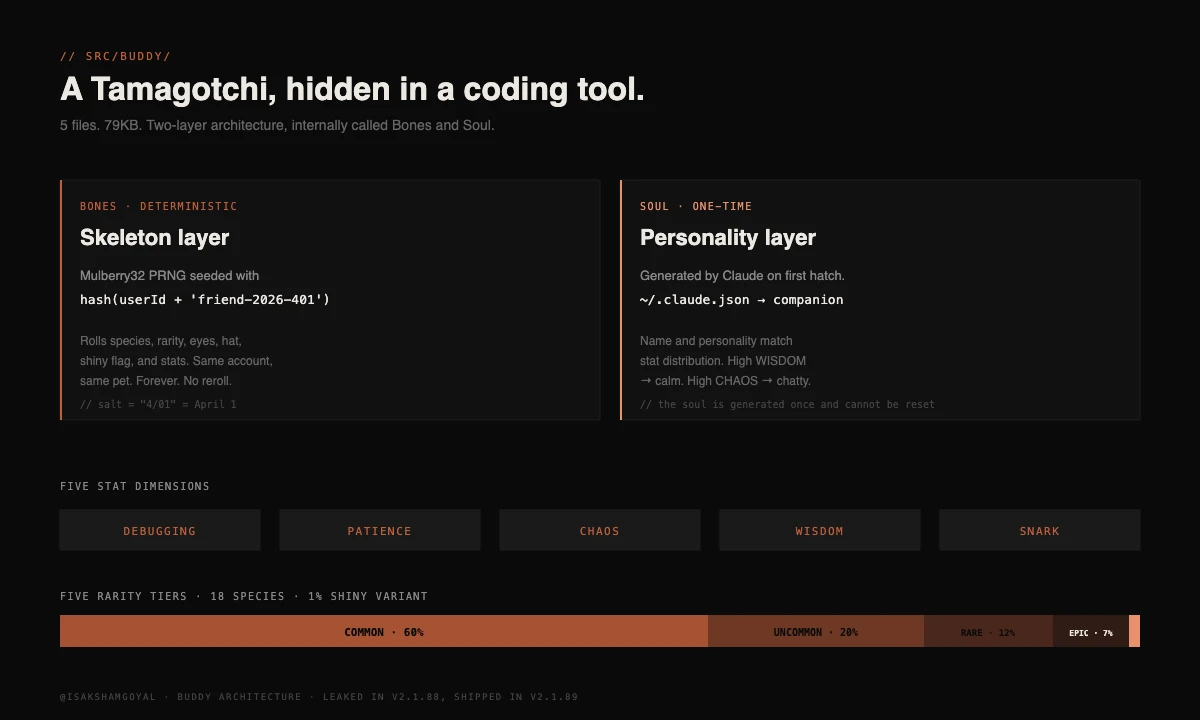Screen dimensions: 1200x720
Task: Click the DEBUGGING stat box
Action: (160, 530)
